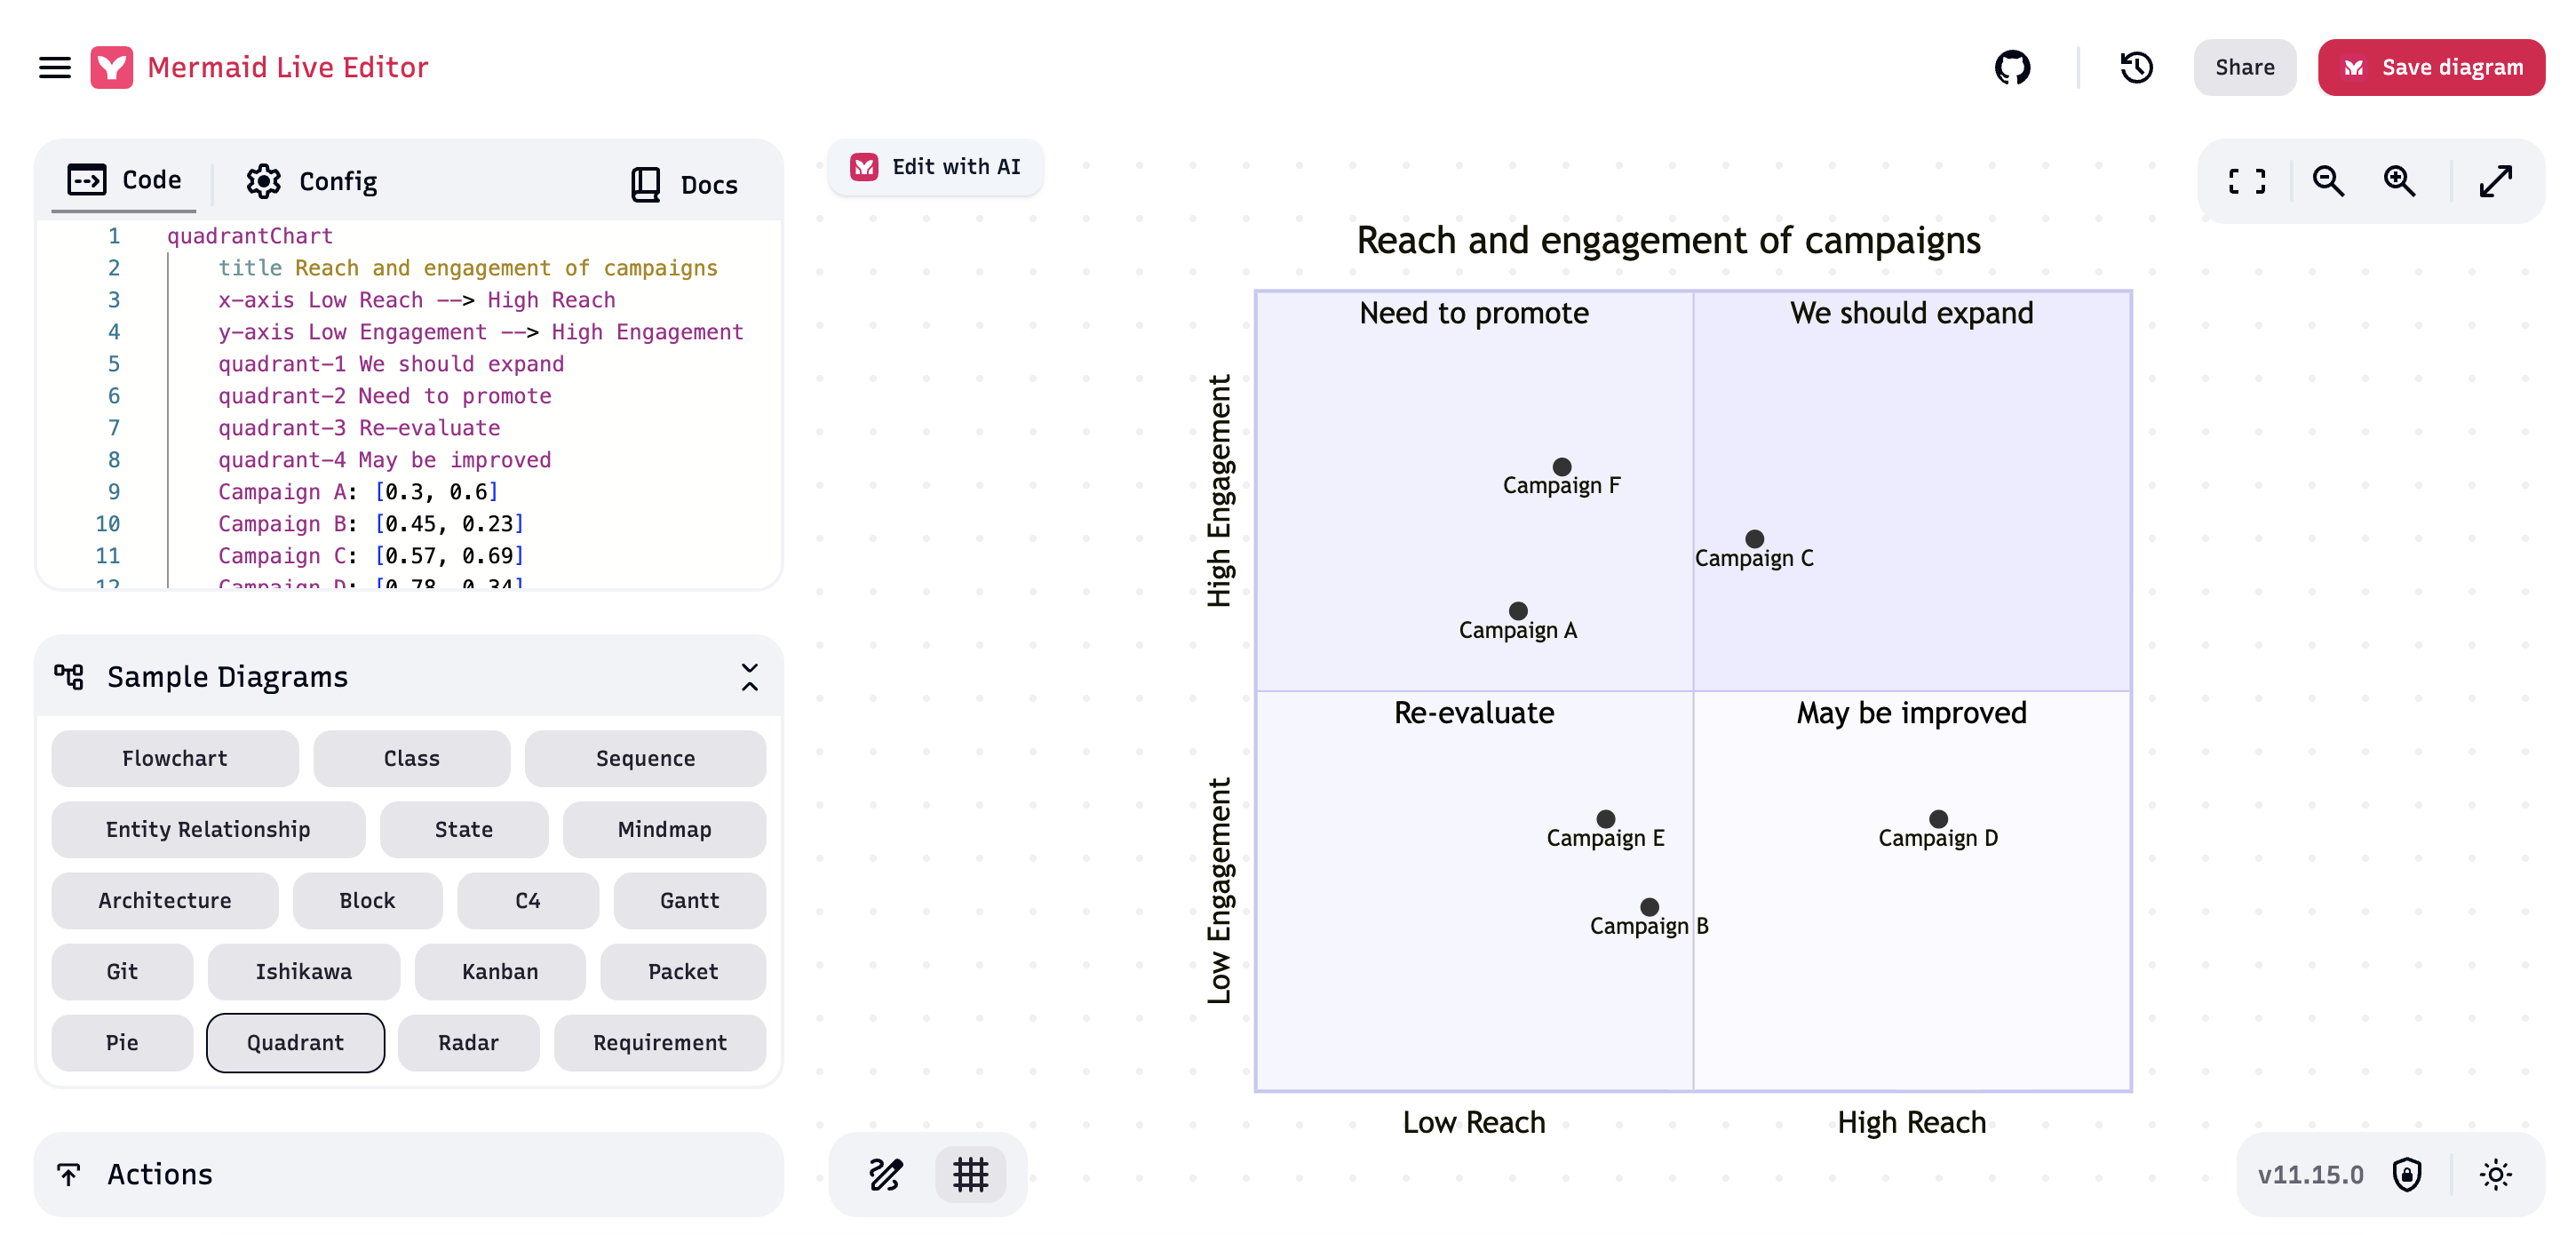This screenshot has width=2576, height=1235.
Task: Open the Docs link
Action: [684, 184]
